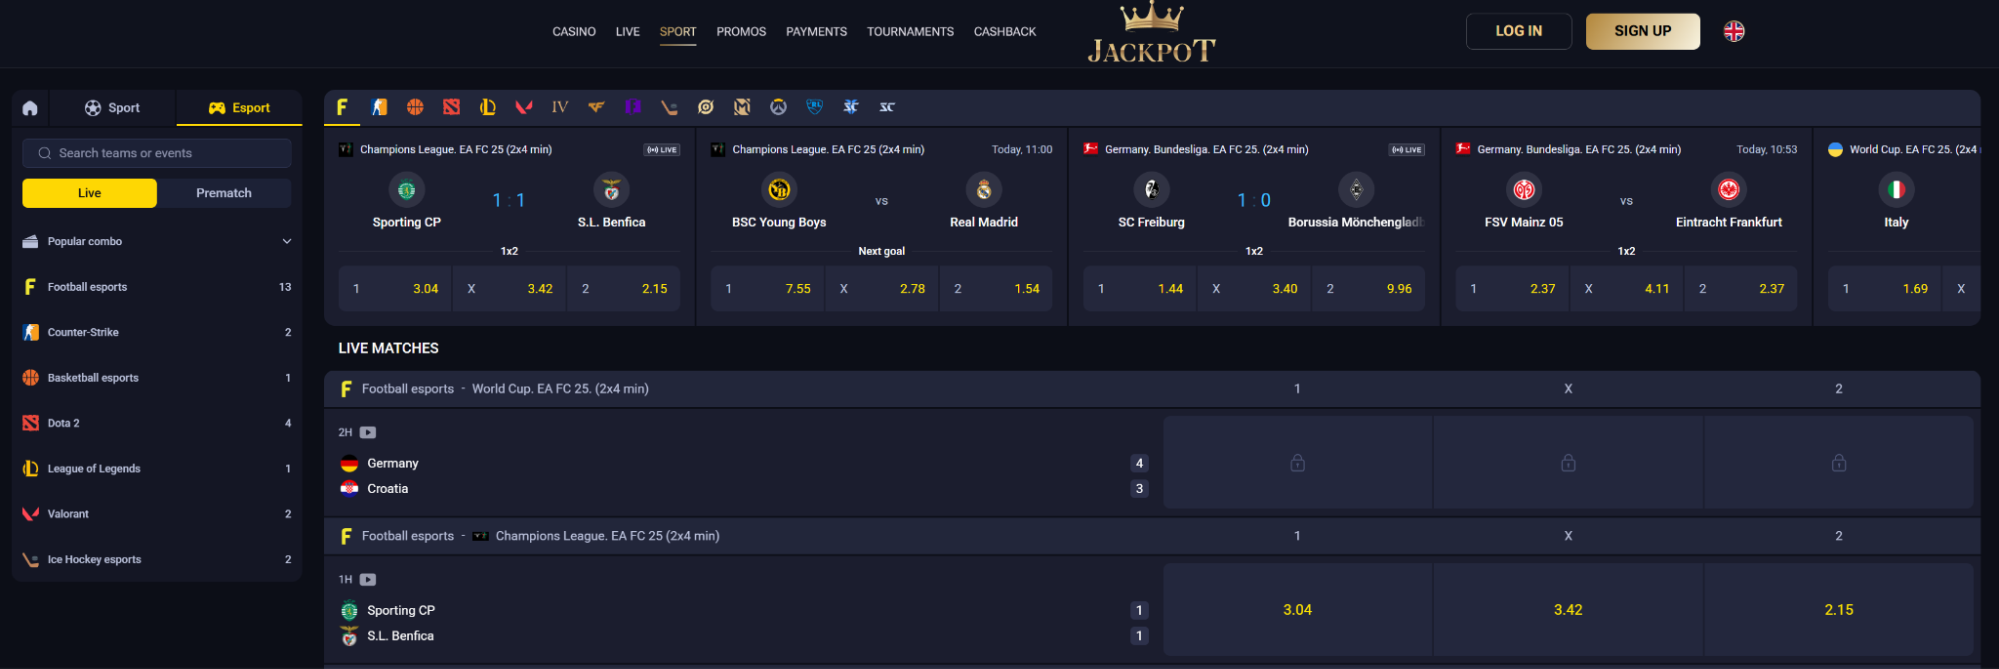Click locked away-win odds for Germany vs Croatia
This screenshot has height=669, width=1999.
[1839, 463]
